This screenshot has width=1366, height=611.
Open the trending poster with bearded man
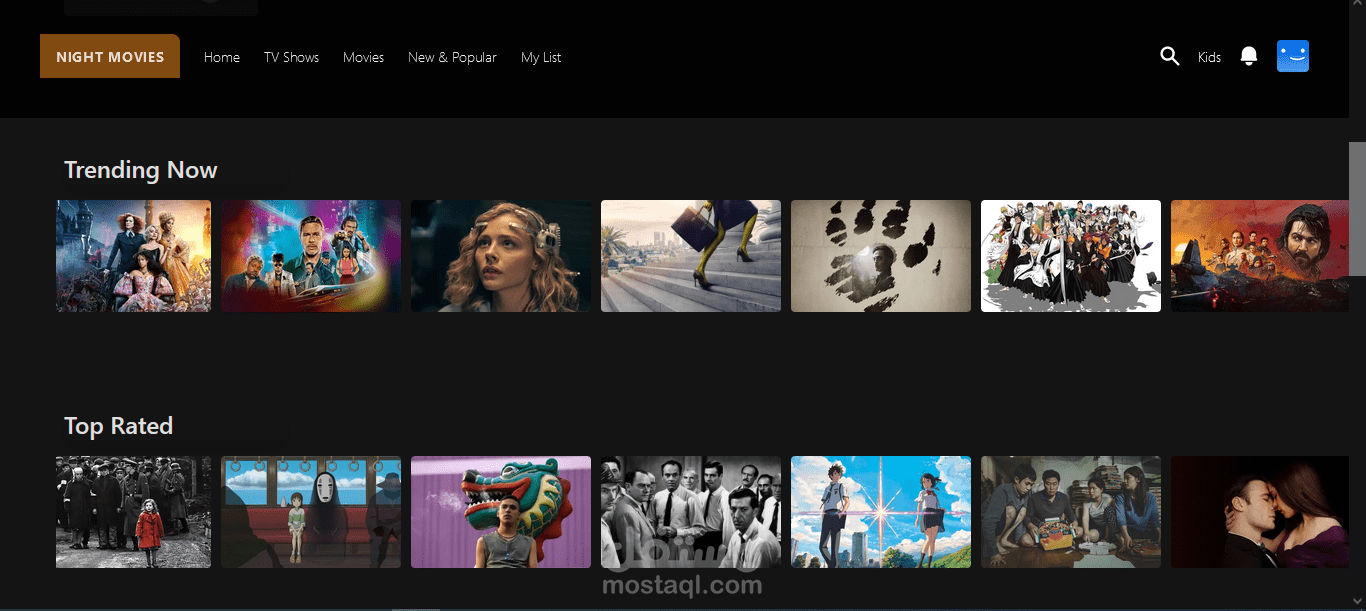point(1260,256)
